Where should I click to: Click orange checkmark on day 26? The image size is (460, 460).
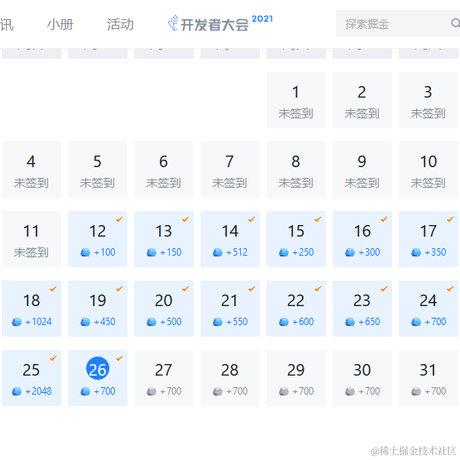(119, 358)
